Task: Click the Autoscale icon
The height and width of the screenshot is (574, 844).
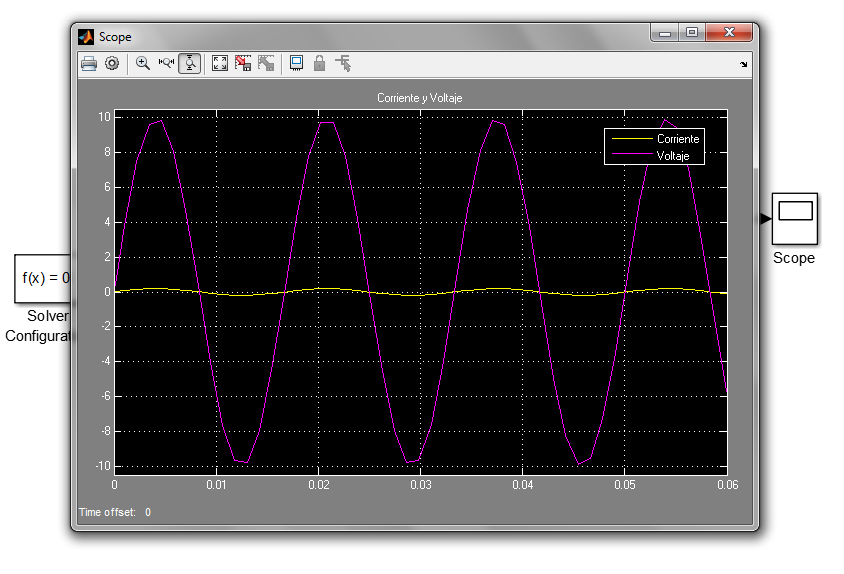Action: [x=220, y=64]
